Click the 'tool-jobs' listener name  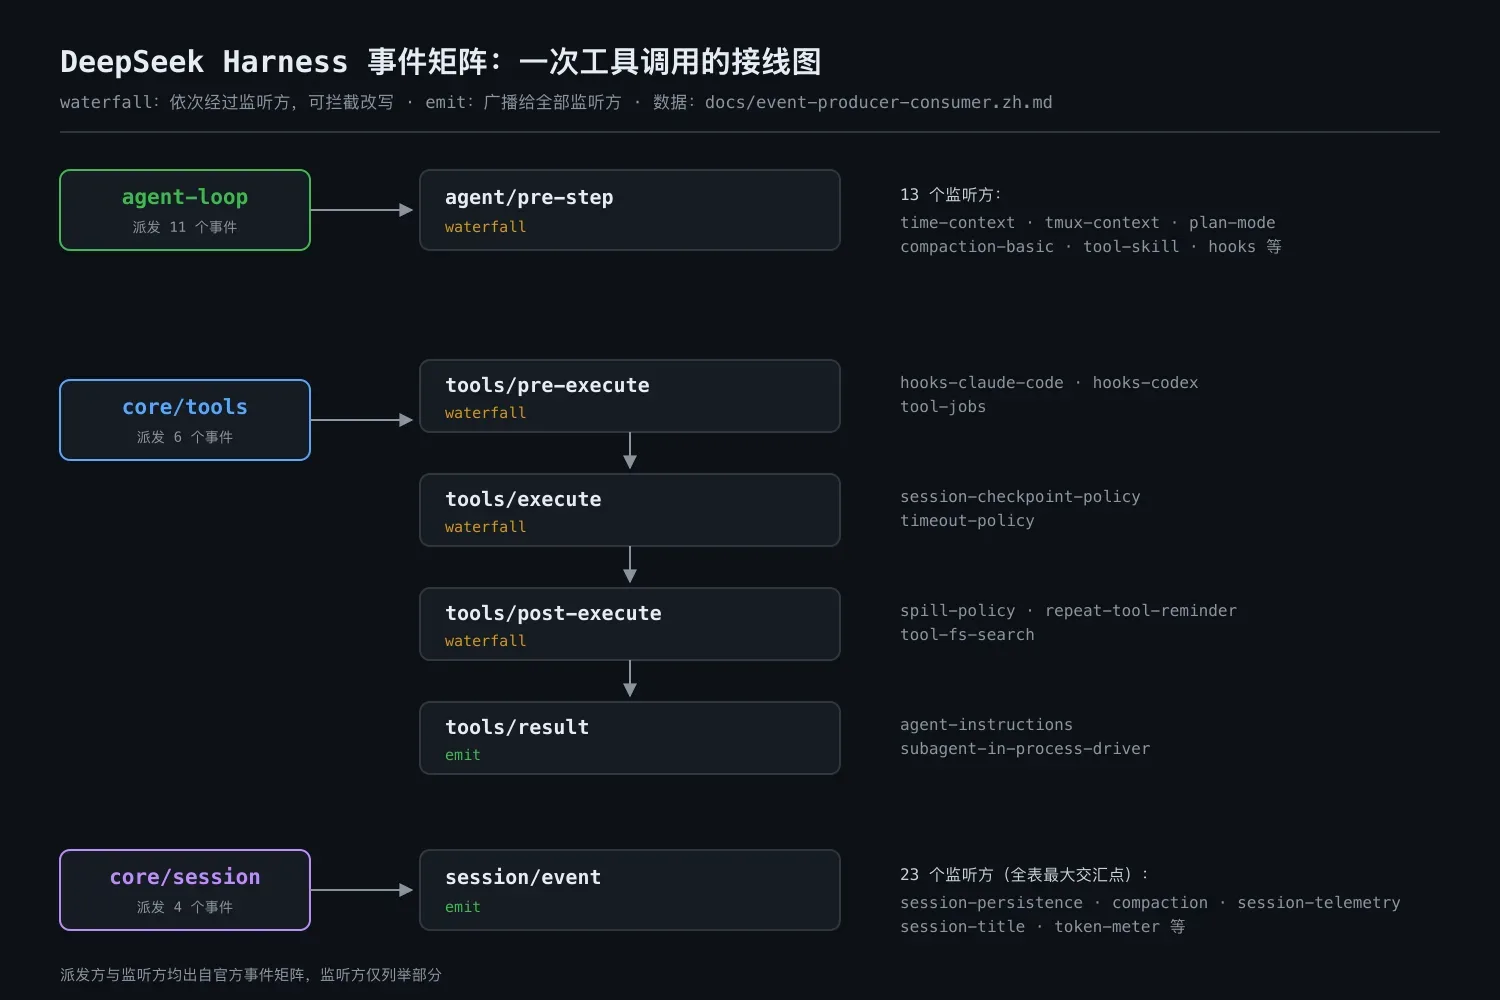(x=943, y=407)
